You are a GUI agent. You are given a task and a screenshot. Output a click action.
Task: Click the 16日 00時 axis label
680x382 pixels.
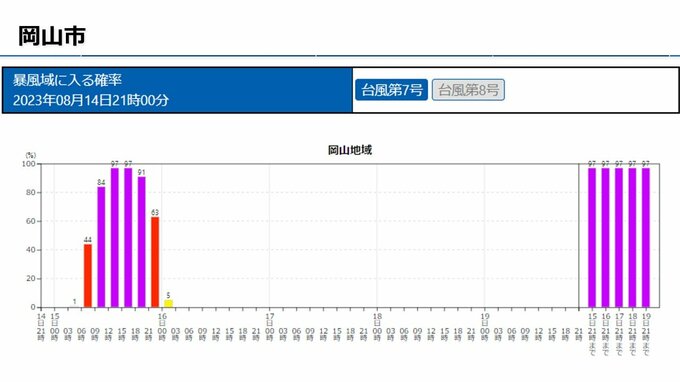click(162, 327)
